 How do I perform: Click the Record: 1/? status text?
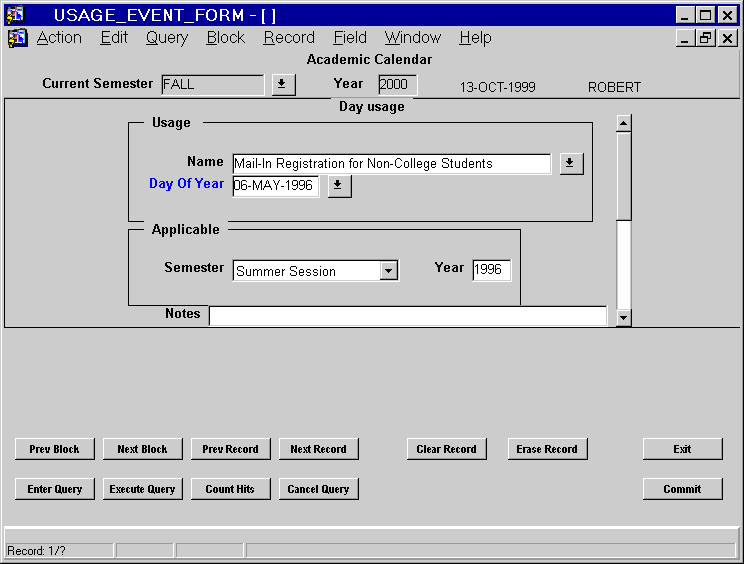(x=36, y=551)
